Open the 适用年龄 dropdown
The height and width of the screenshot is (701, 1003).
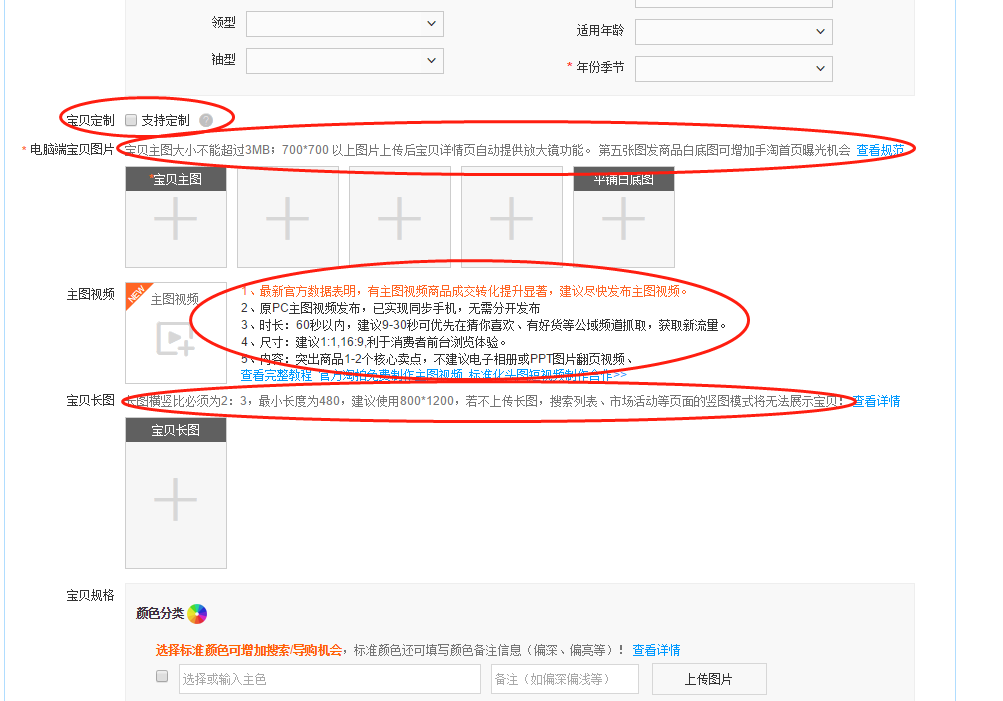tap(733, 31)
